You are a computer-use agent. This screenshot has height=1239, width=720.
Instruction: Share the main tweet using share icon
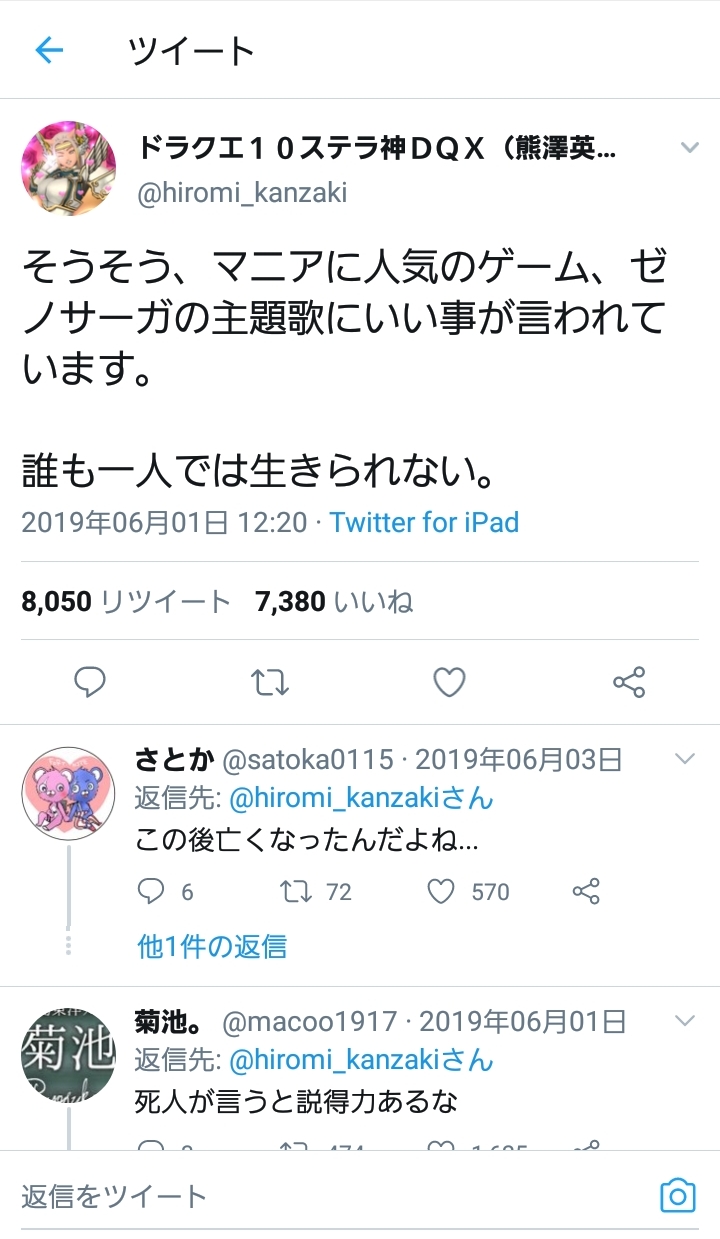(629, 682)
